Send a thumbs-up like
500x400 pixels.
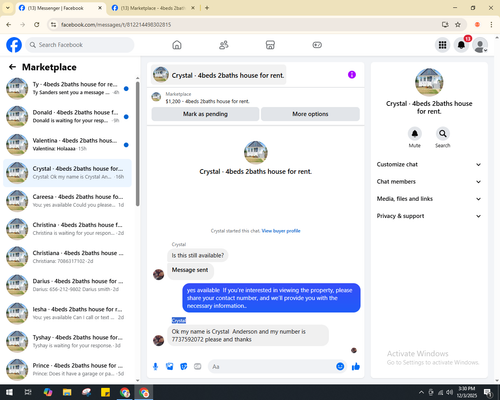pos(356,367)
